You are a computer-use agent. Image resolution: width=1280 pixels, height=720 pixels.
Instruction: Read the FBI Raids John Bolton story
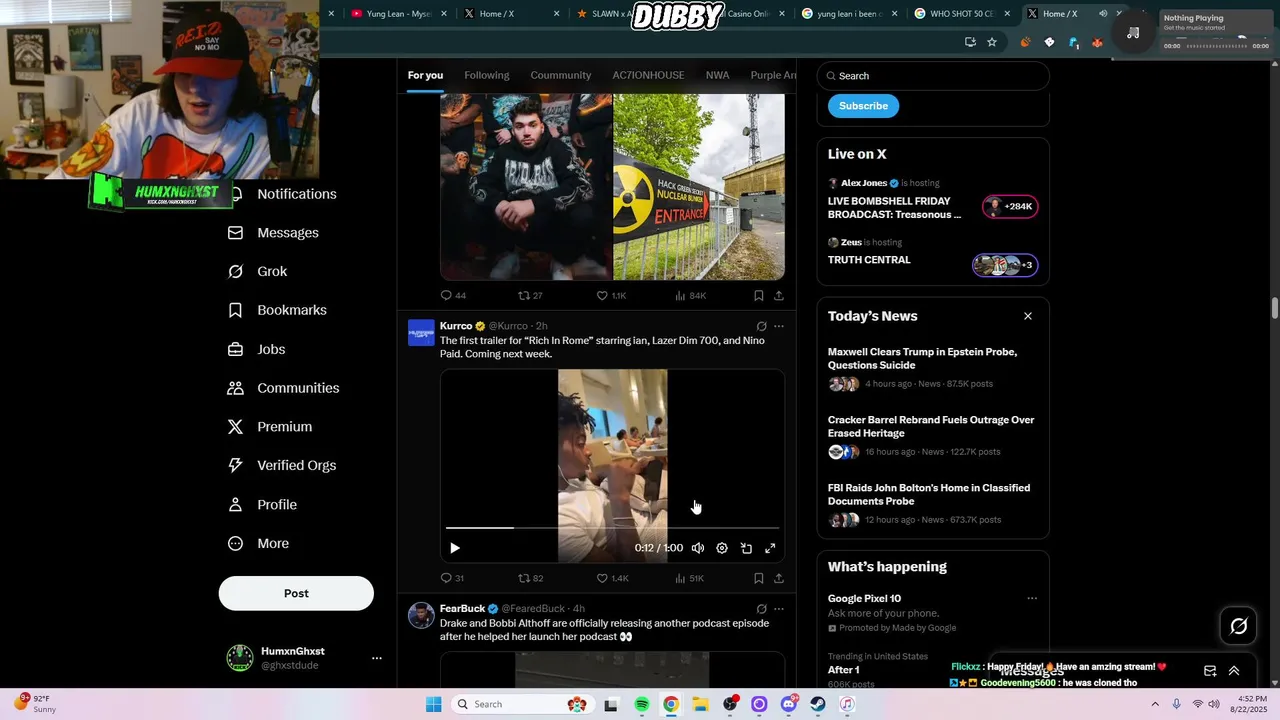coord(932,503)
